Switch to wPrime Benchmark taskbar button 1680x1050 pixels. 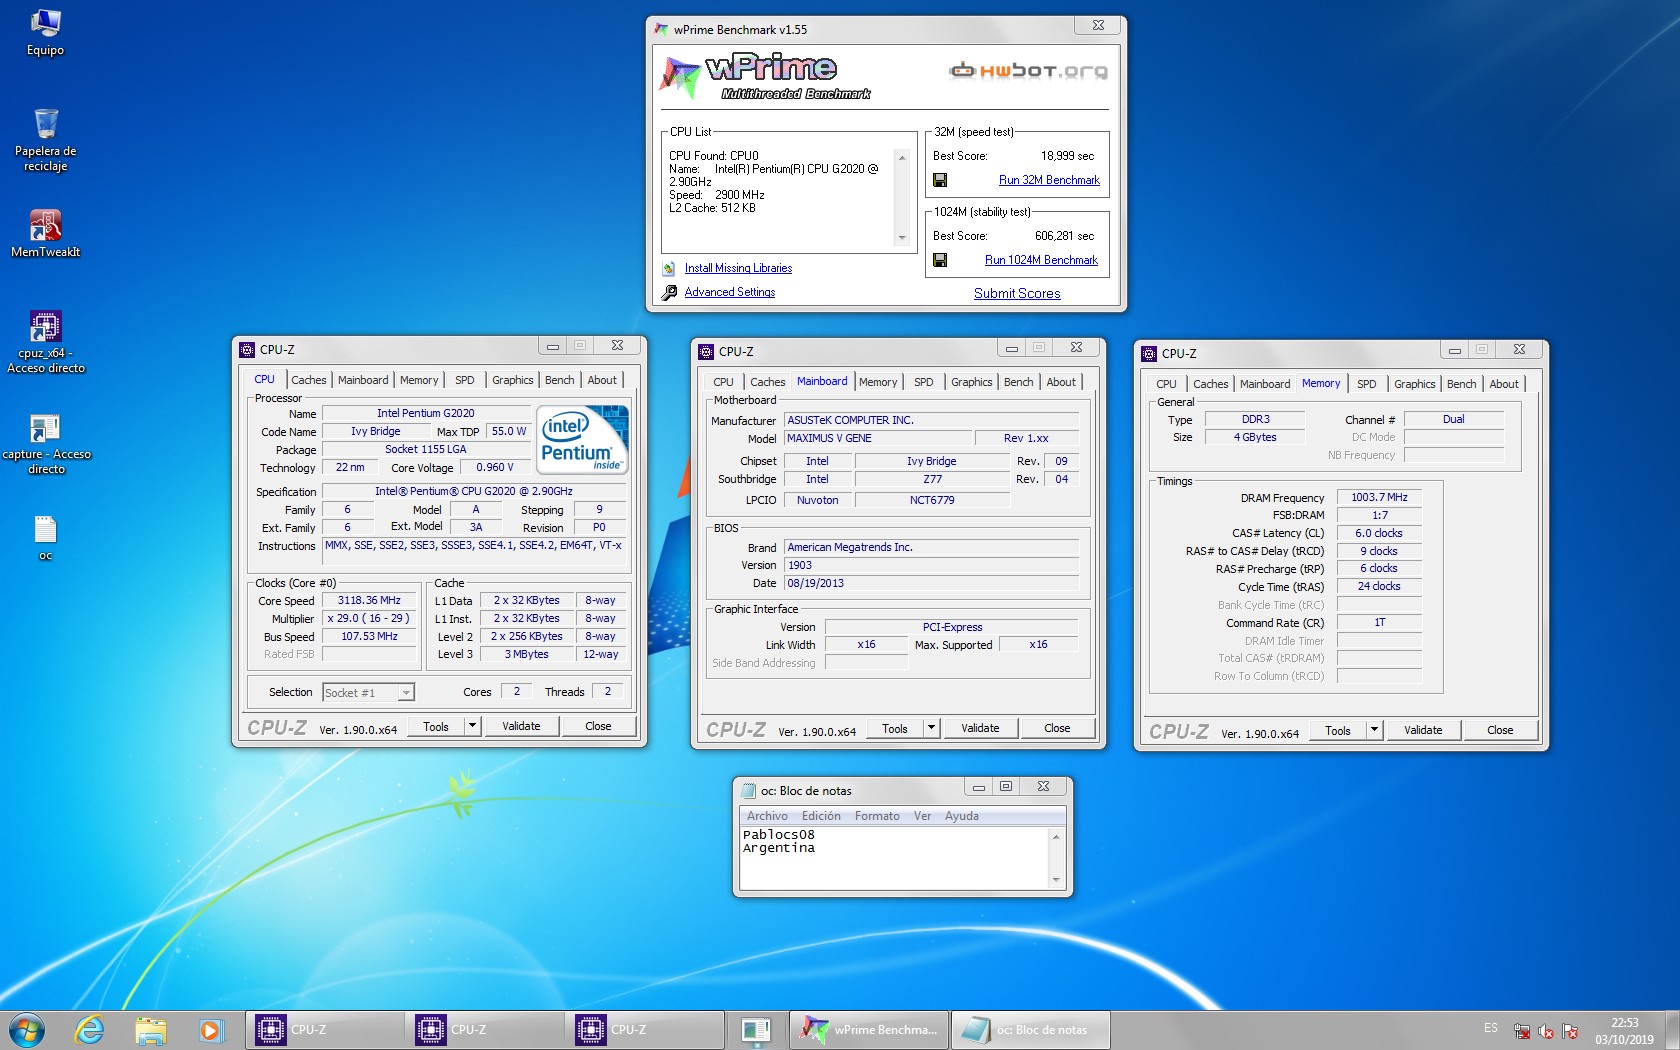[869, 1030]
